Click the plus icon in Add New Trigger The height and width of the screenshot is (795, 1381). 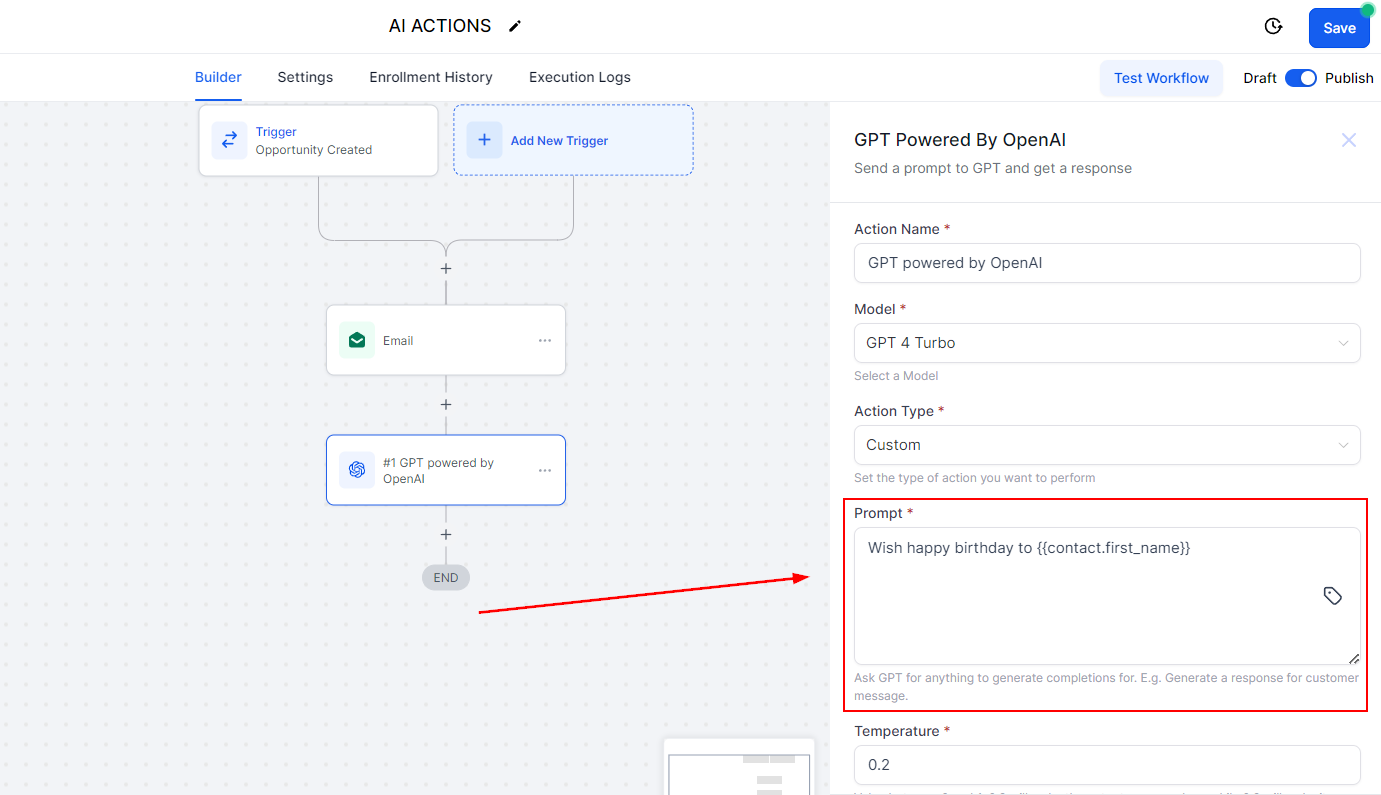484,141
